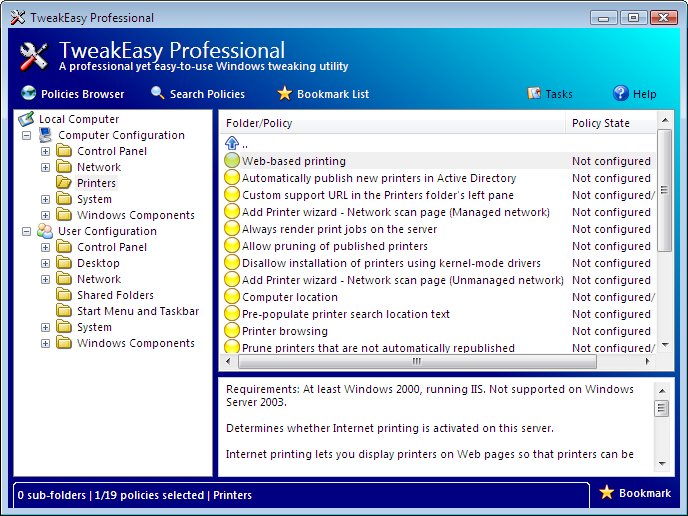Expand Control Panel under Computer Configuration
The image size is (688, 516).
45,151
